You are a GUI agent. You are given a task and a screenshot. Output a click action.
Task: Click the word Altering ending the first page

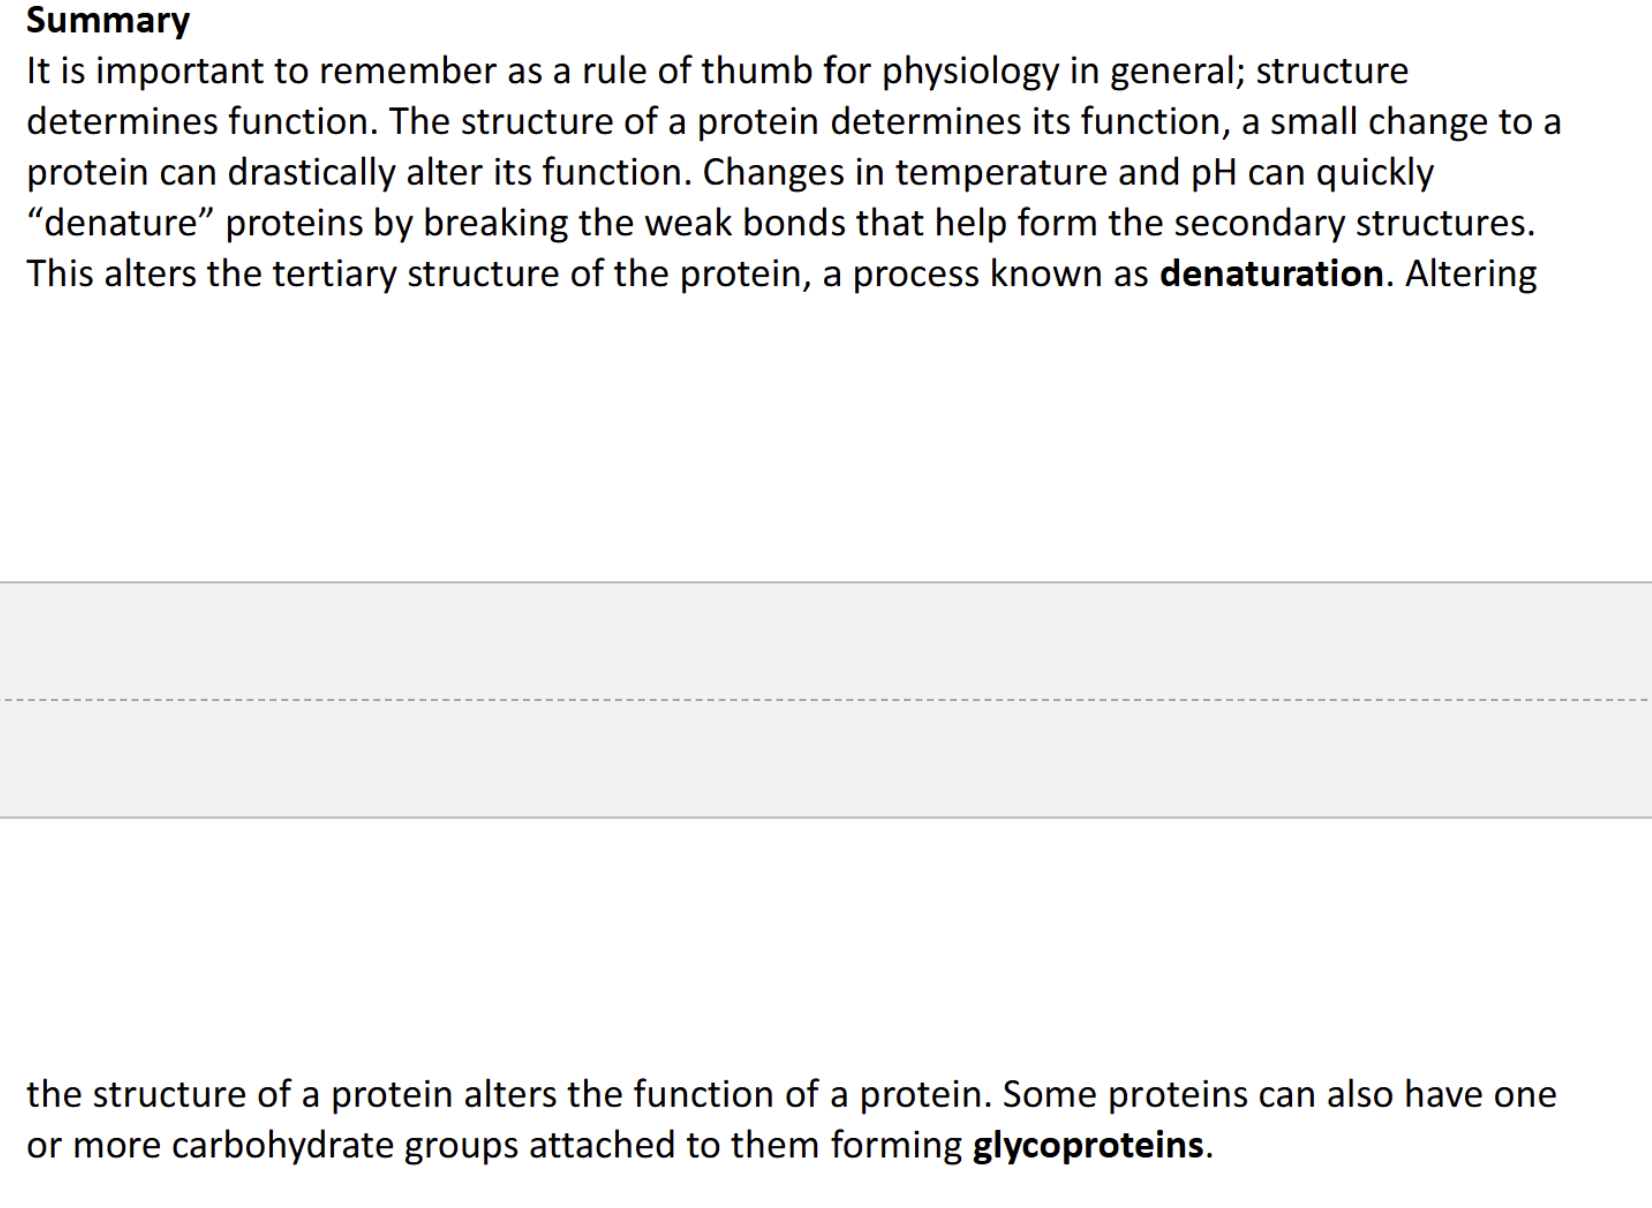pyautogui.click(x=1470, y=274)
